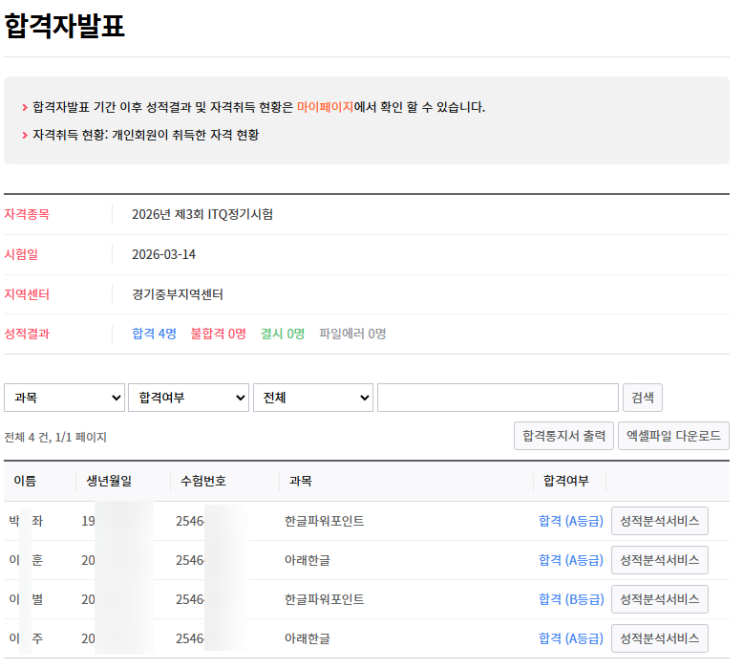This screenshot has height=669, width=743.
Task: Open 성적분석서비스 for the 이 주 row
Action: 659,638
